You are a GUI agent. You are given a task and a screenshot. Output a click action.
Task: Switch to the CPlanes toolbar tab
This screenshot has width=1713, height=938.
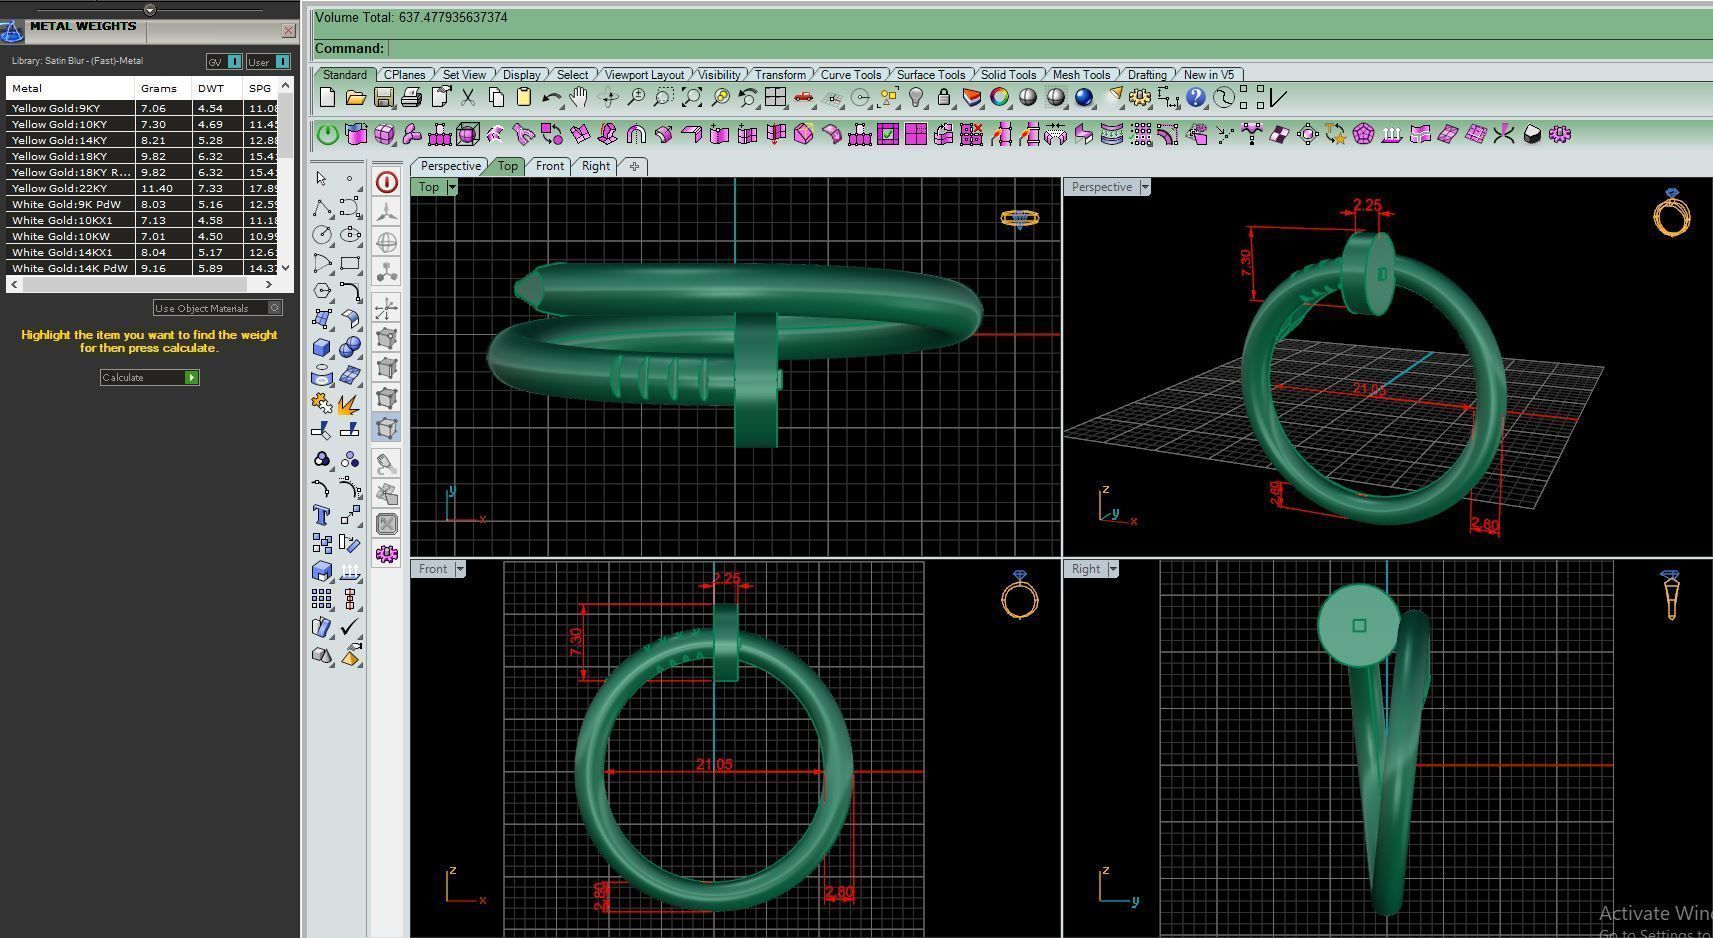[404, 75]
